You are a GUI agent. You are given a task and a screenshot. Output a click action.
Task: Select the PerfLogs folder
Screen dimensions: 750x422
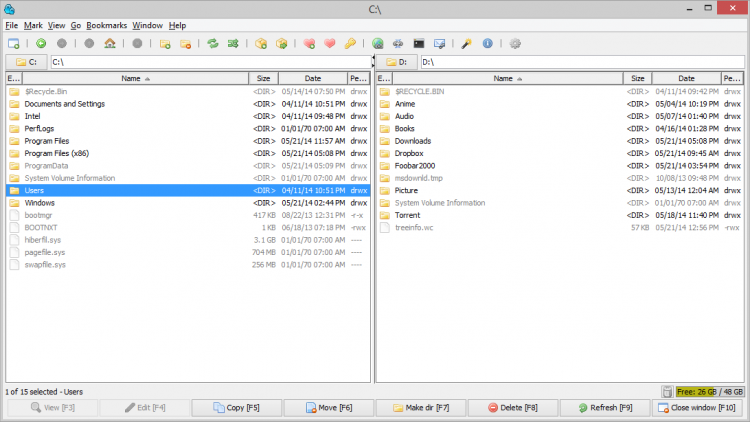click(x=188, y=129)
